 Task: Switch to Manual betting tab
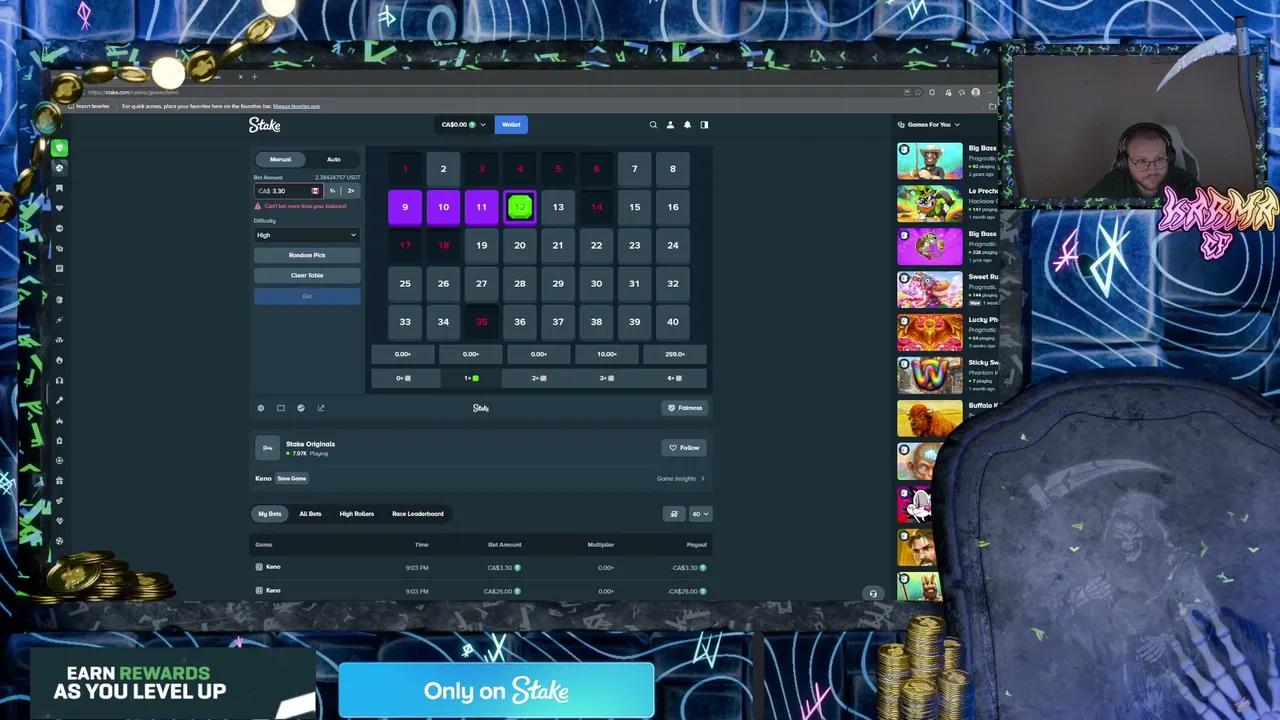(x=280, y=160)
